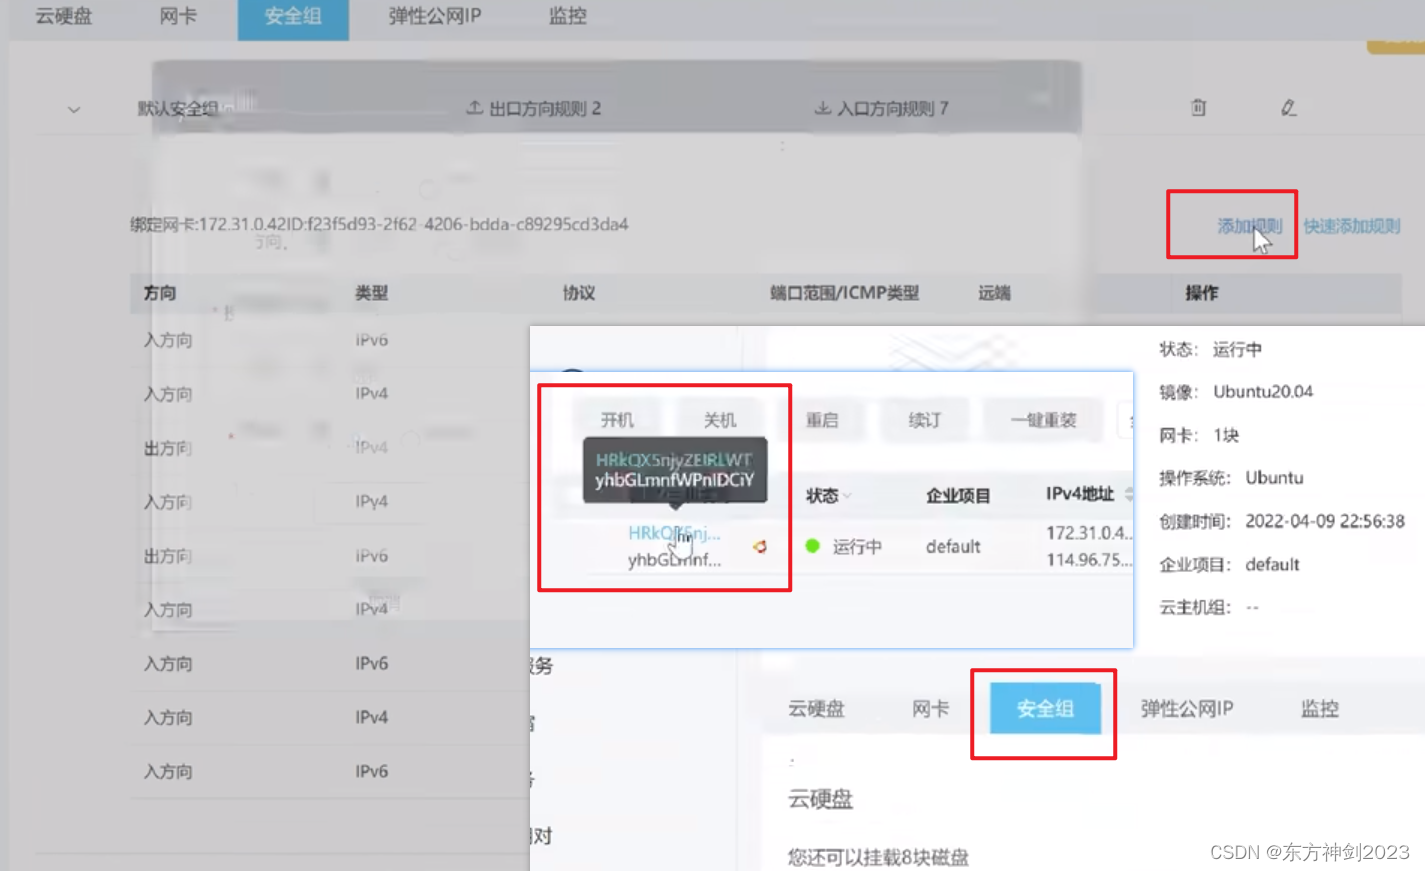
Task: Click the 云主机组 detail line
Action: 1209,607
